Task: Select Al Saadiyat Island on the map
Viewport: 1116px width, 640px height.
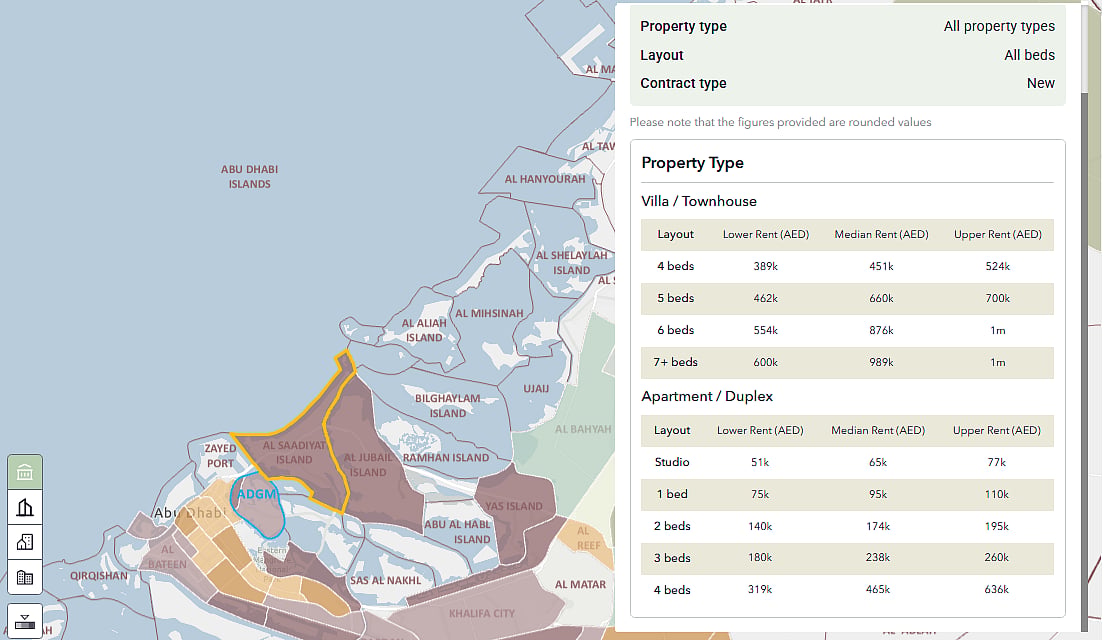Action: point(294,453)
